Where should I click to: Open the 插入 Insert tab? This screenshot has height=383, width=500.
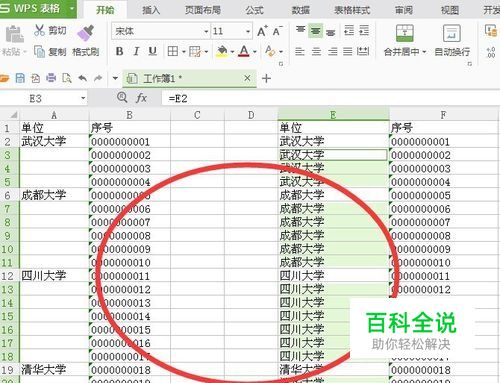[151, 10]
